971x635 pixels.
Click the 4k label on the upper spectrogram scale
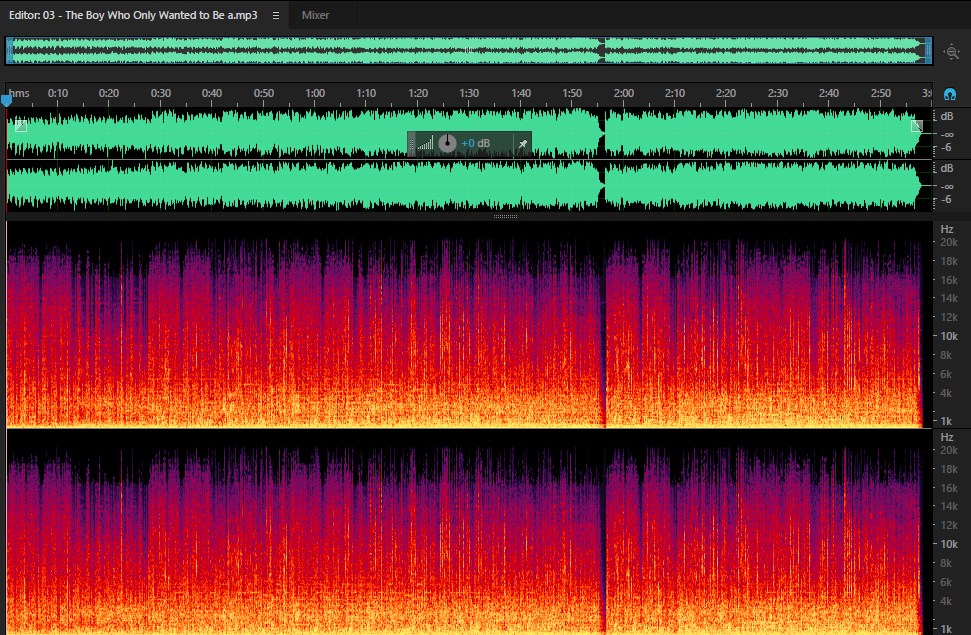point(946,393)
